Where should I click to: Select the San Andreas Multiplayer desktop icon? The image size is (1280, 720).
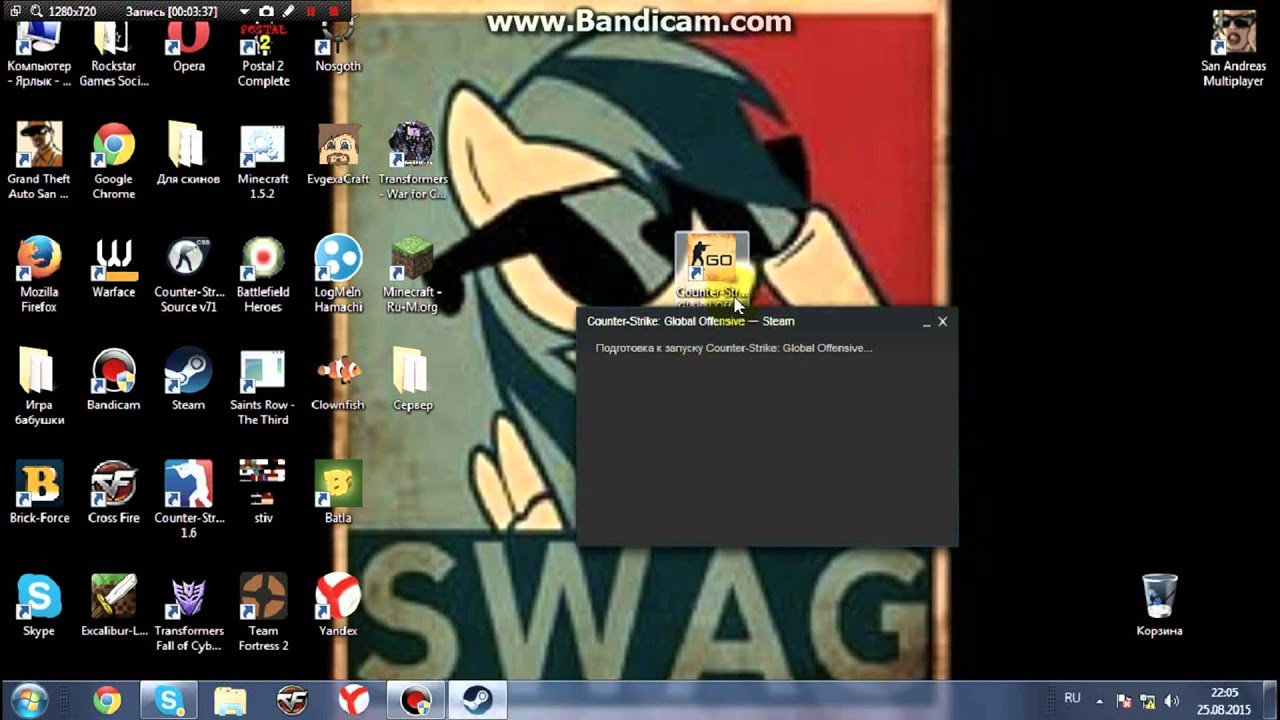click(1233, 49)
